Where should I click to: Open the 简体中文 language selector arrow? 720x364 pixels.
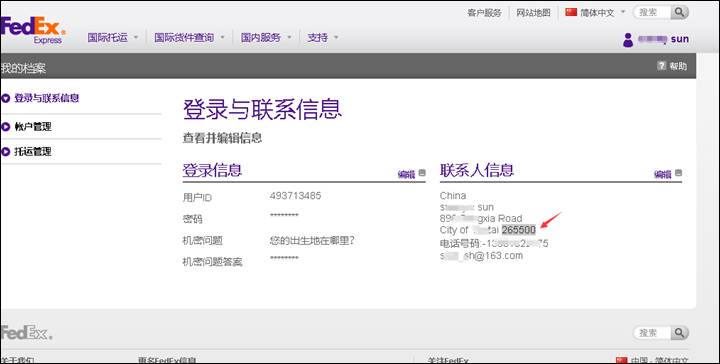623,12
